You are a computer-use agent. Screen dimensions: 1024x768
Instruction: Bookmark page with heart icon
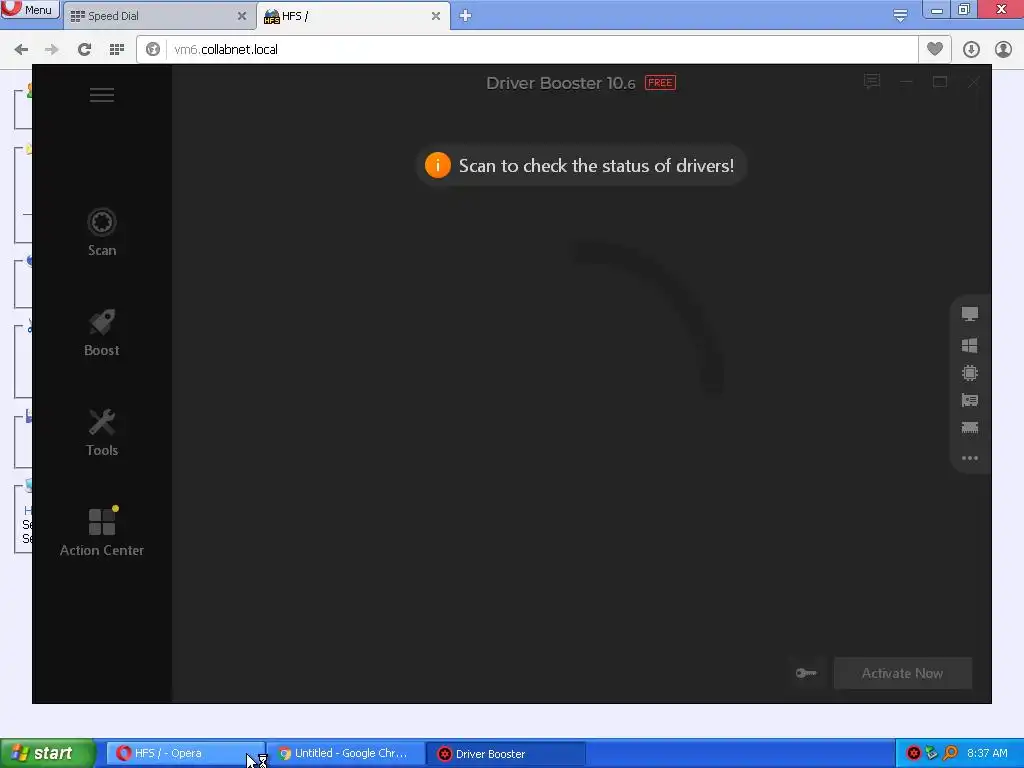pyautogui.click(x=935, y=49)
